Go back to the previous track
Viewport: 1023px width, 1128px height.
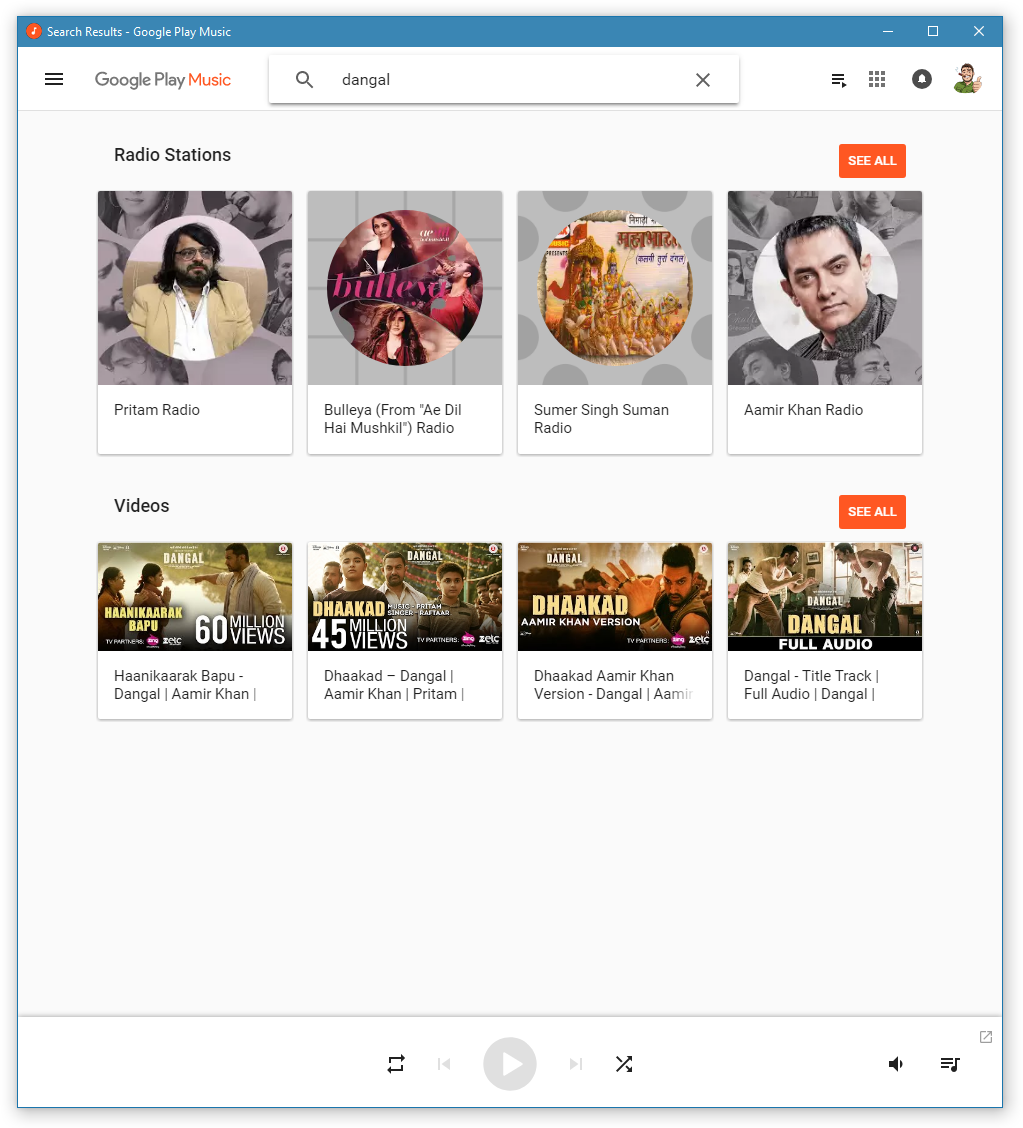[x=444, y=1064]
